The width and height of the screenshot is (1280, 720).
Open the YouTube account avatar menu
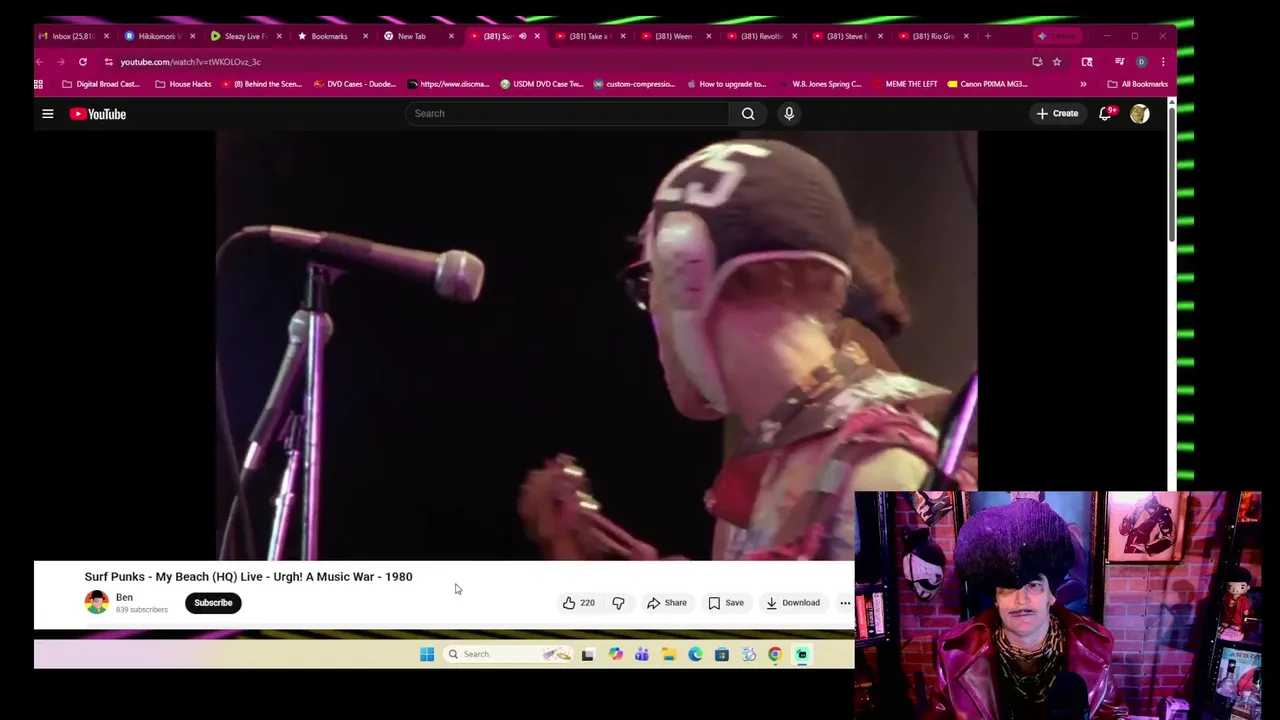1139,114
